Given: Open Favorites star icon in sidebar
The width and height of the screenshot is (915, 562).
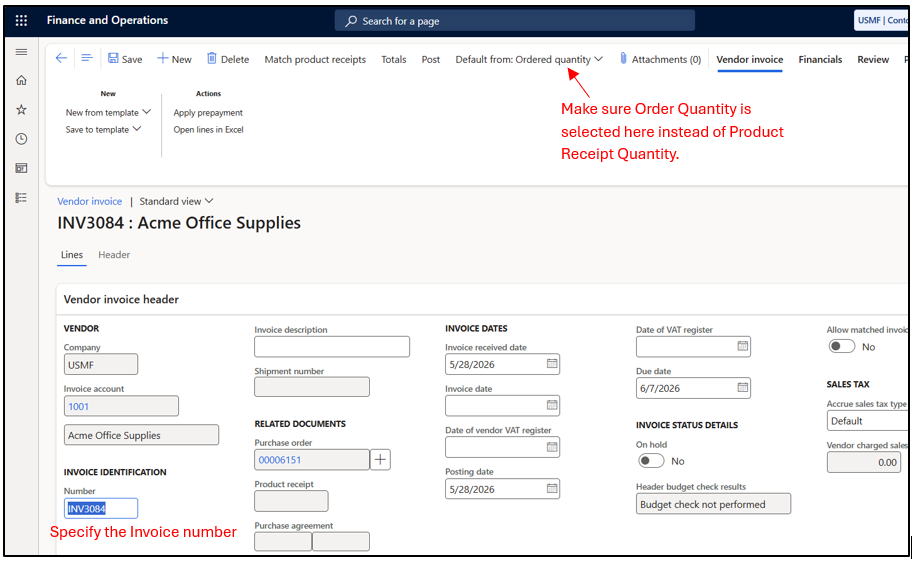Looking at the screenshot, I should (21, 109).
